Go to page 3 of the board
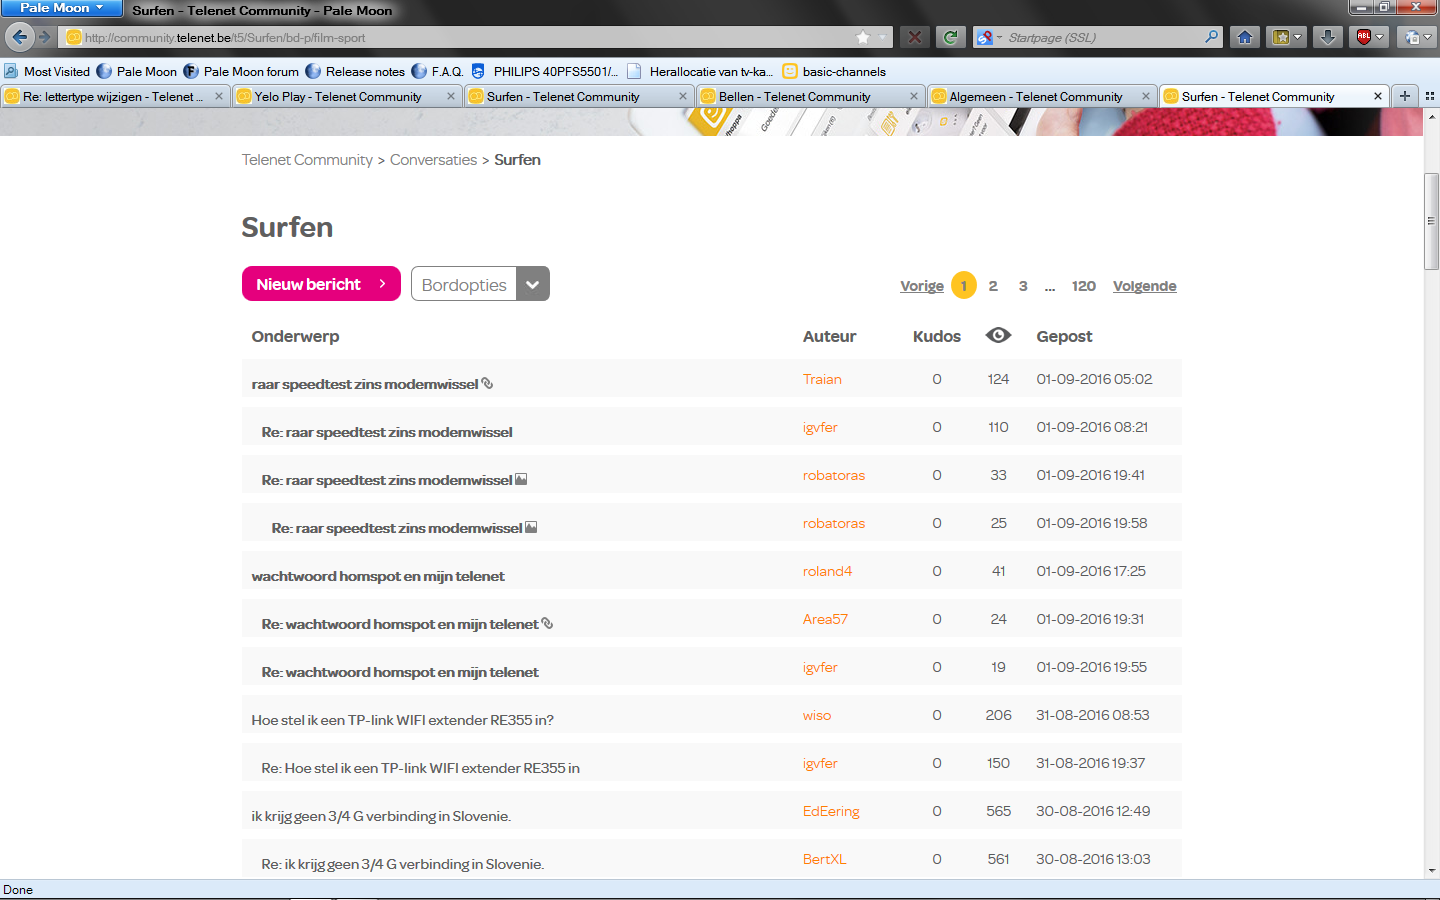 tap(1023, 286)
